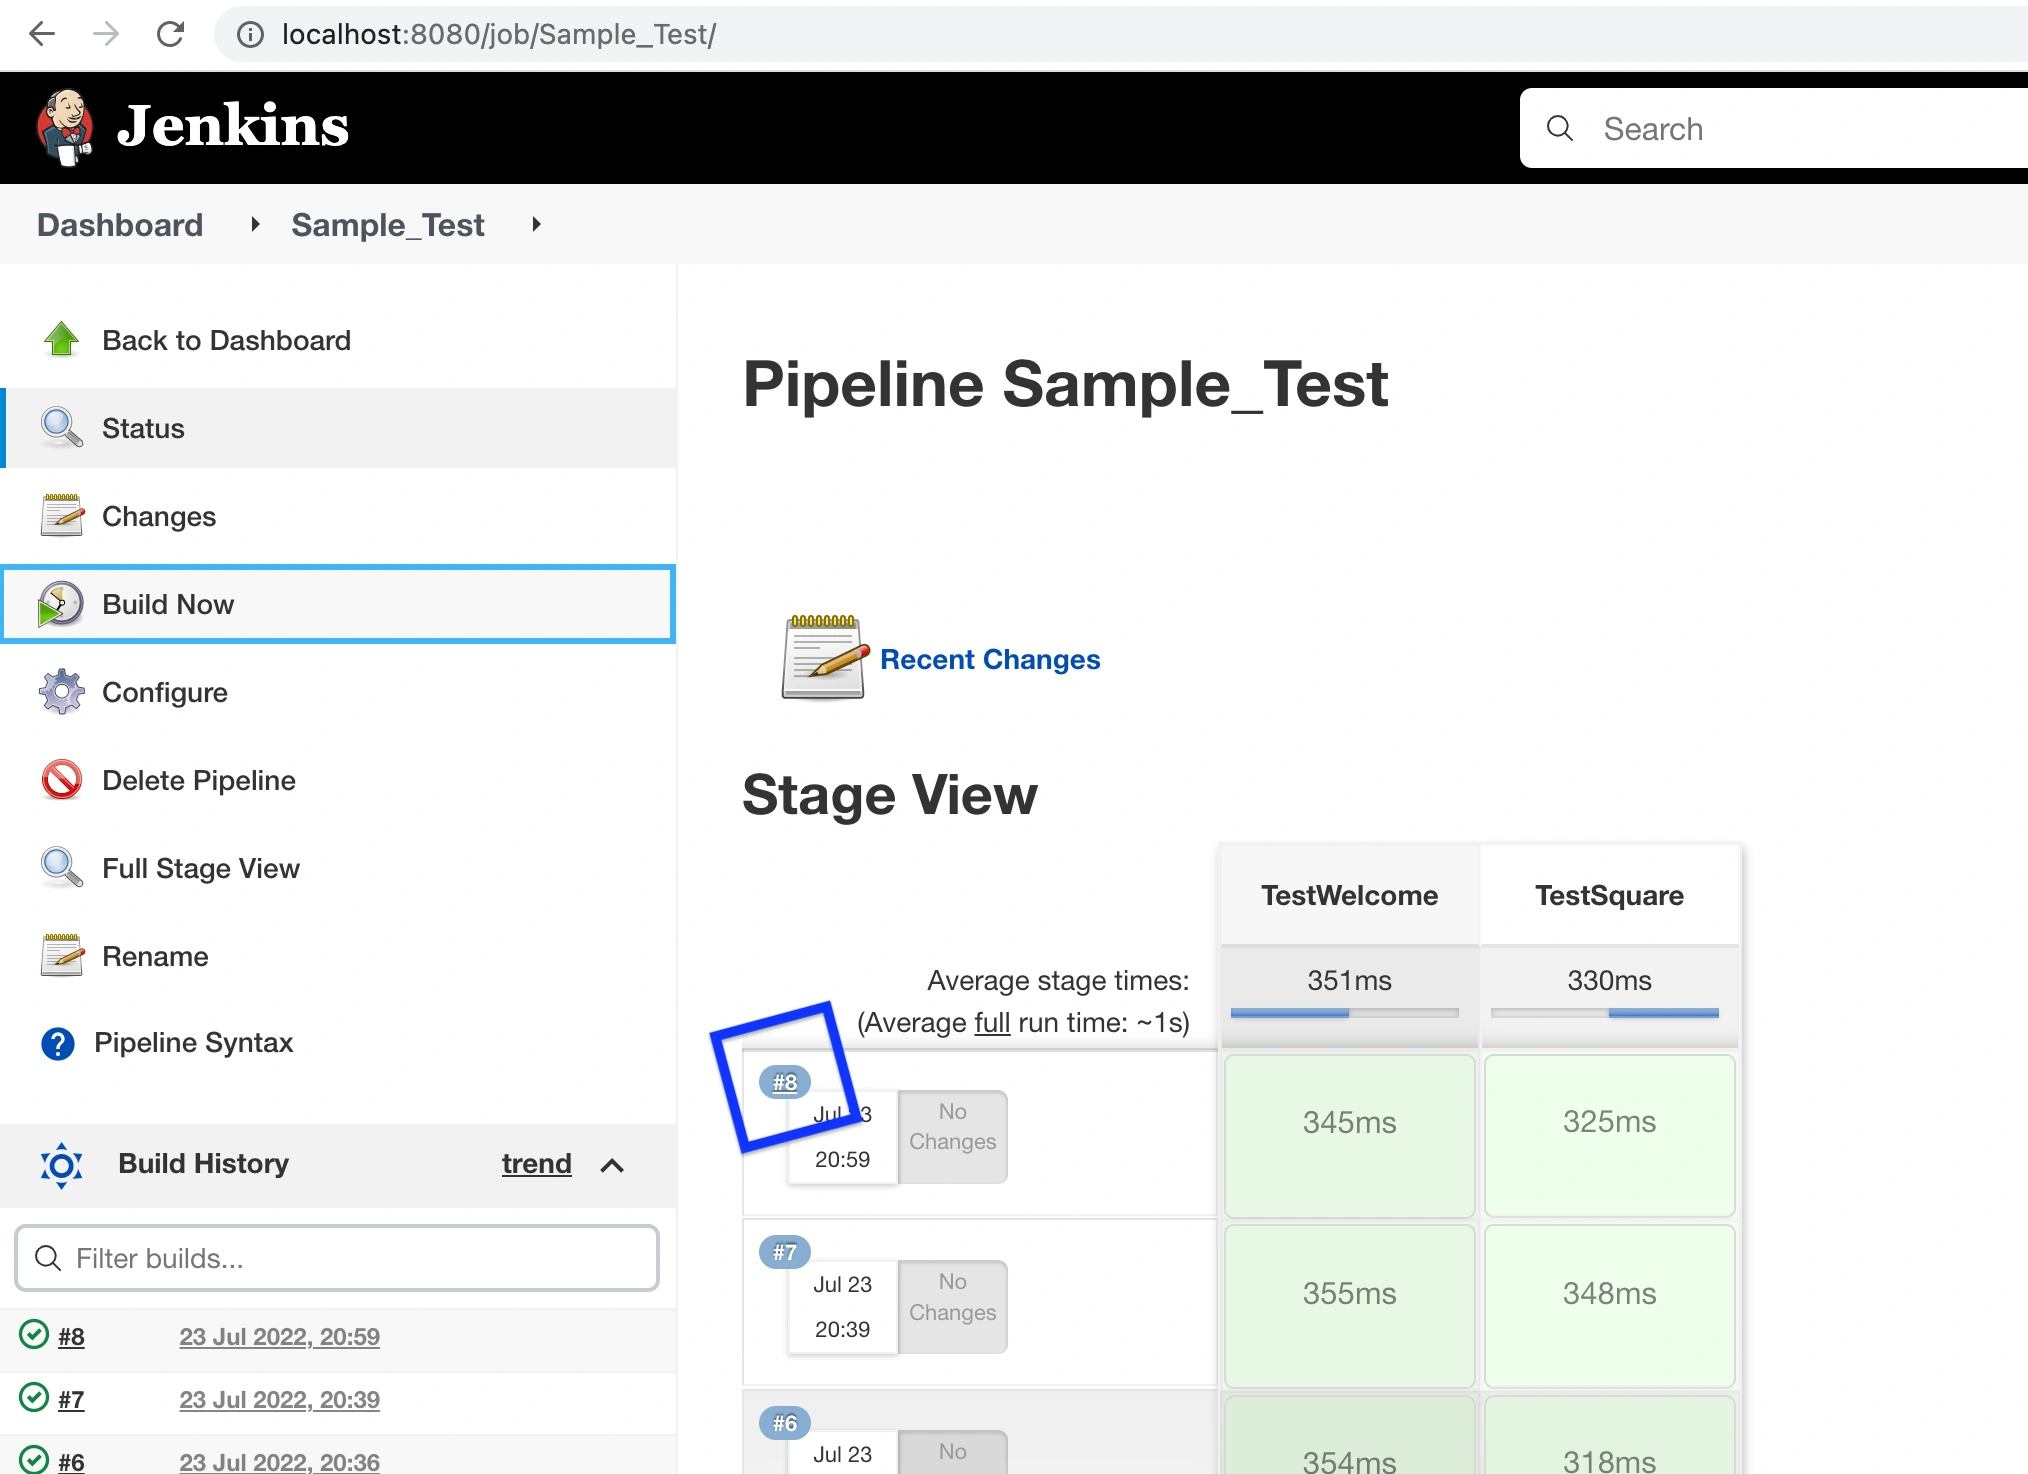Open the trend link in Build History
Image resolution: width=2028 pixels, height=1474 pixels.
(536, 1164)
